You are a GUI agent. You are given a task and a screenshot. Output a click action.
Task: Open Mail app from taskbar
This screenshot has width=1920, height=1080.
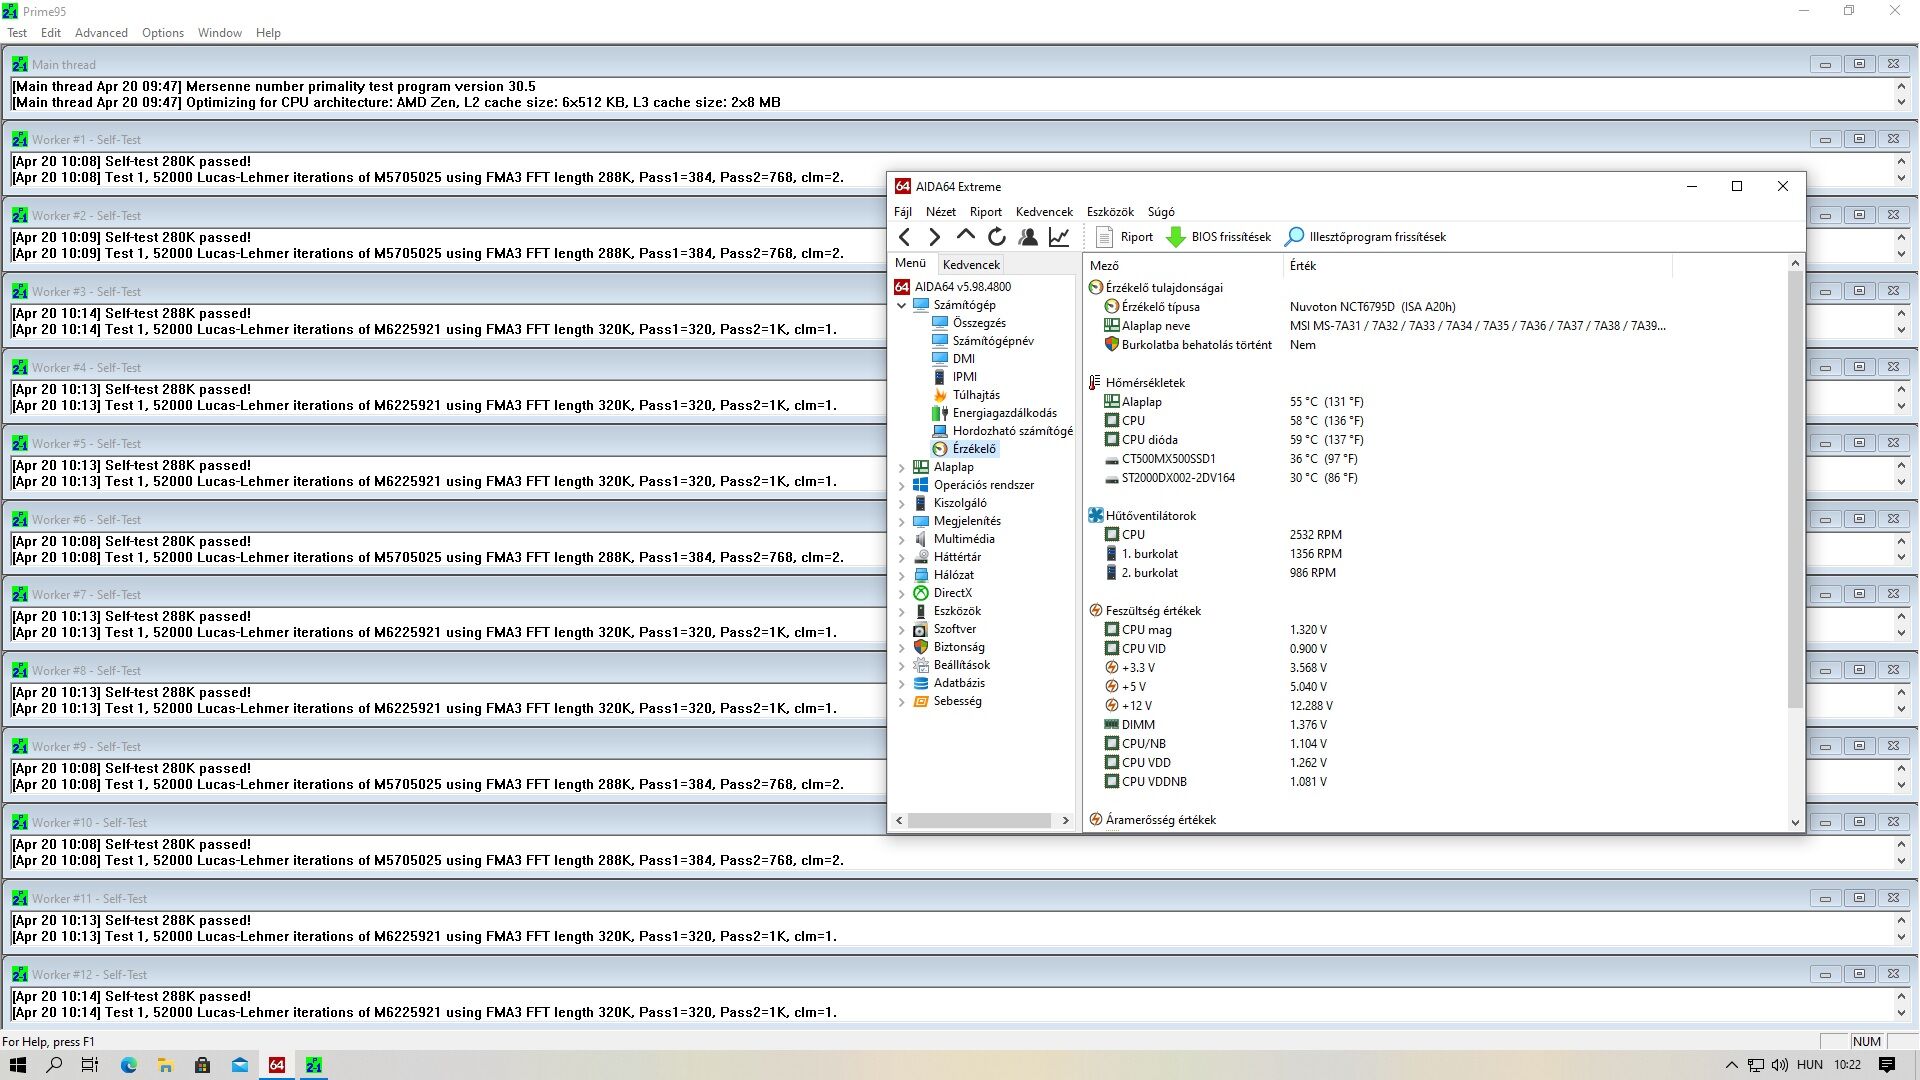(x=240, y=1065)
